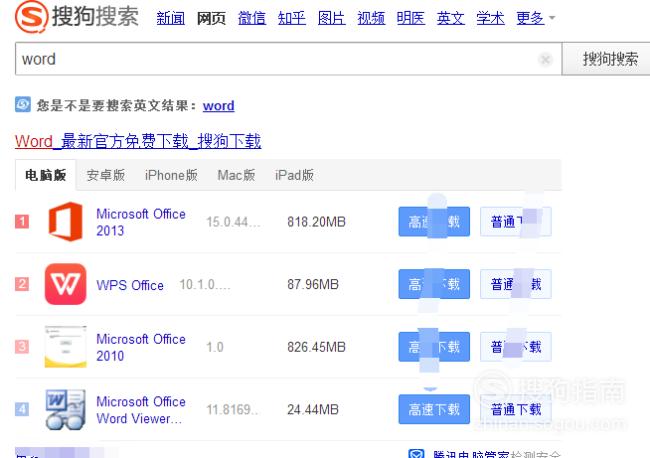Switch to 图片 search

pos(332,18)
